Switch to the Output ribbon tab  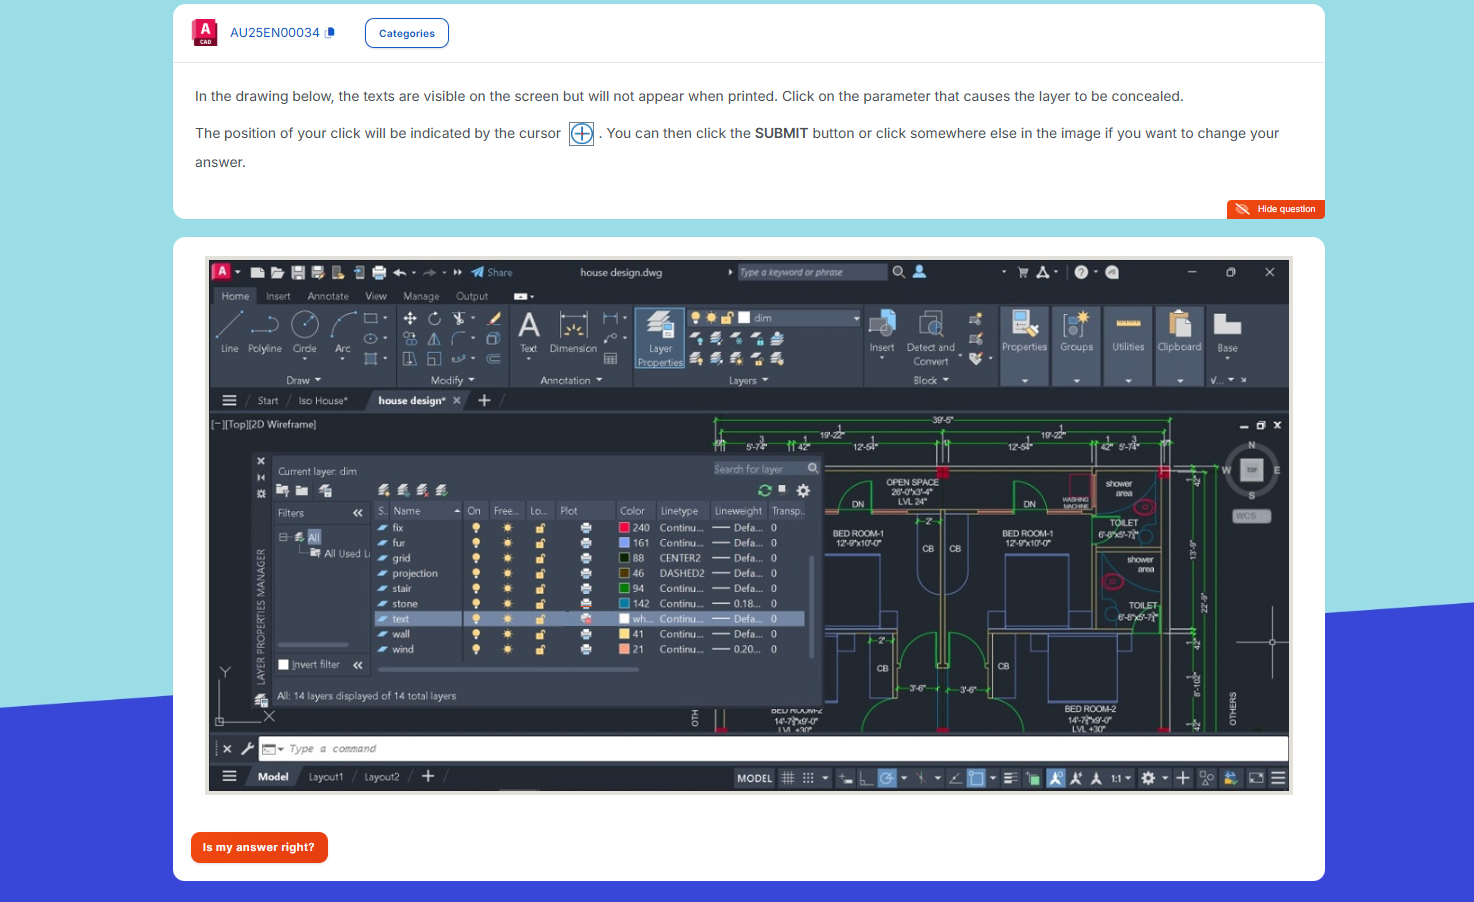click(x=472, y=296)
